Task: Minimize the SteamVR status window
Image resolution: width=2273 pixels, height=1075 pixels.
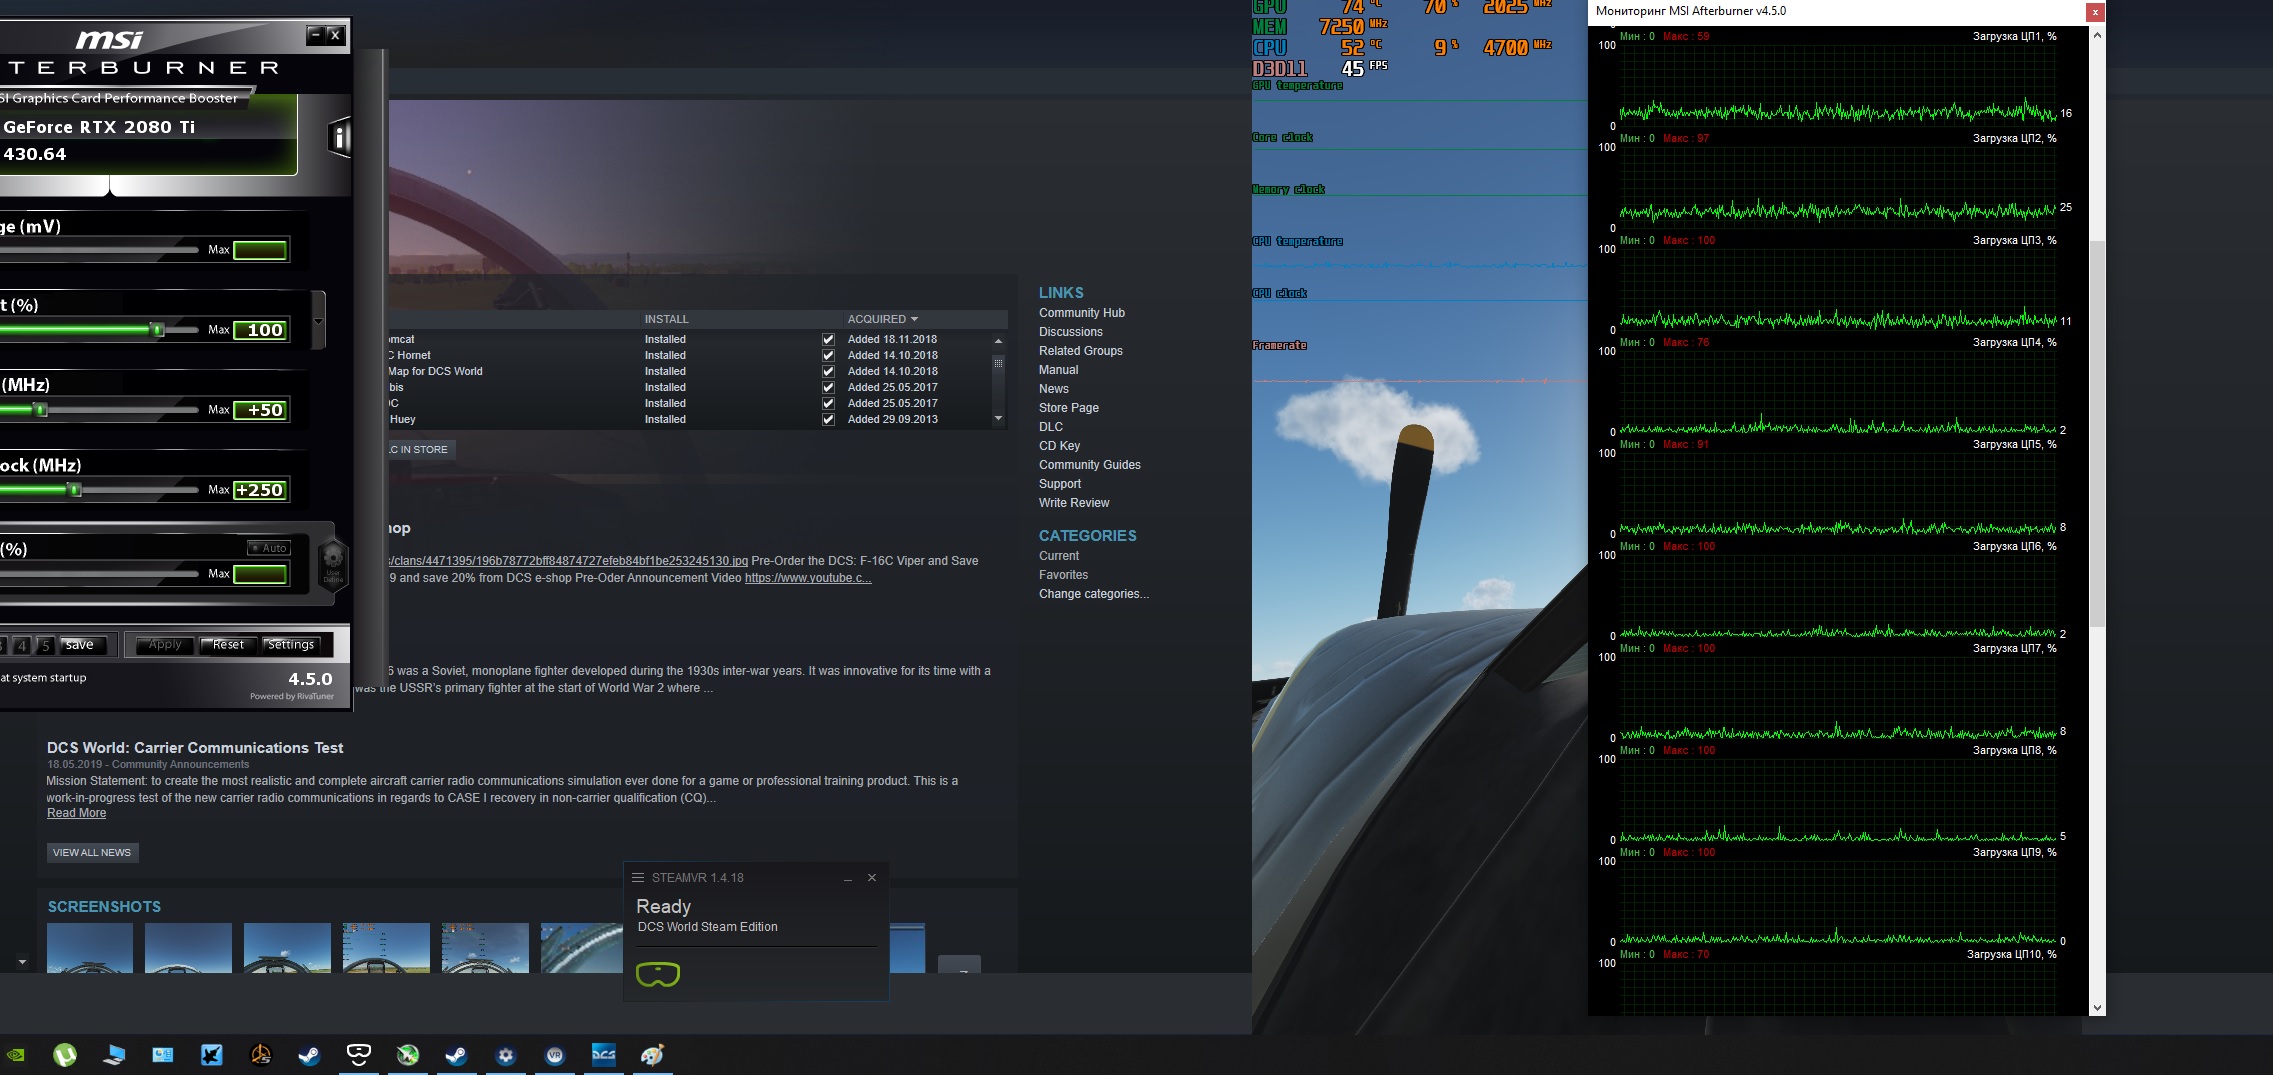Action: tap(848, 878)
